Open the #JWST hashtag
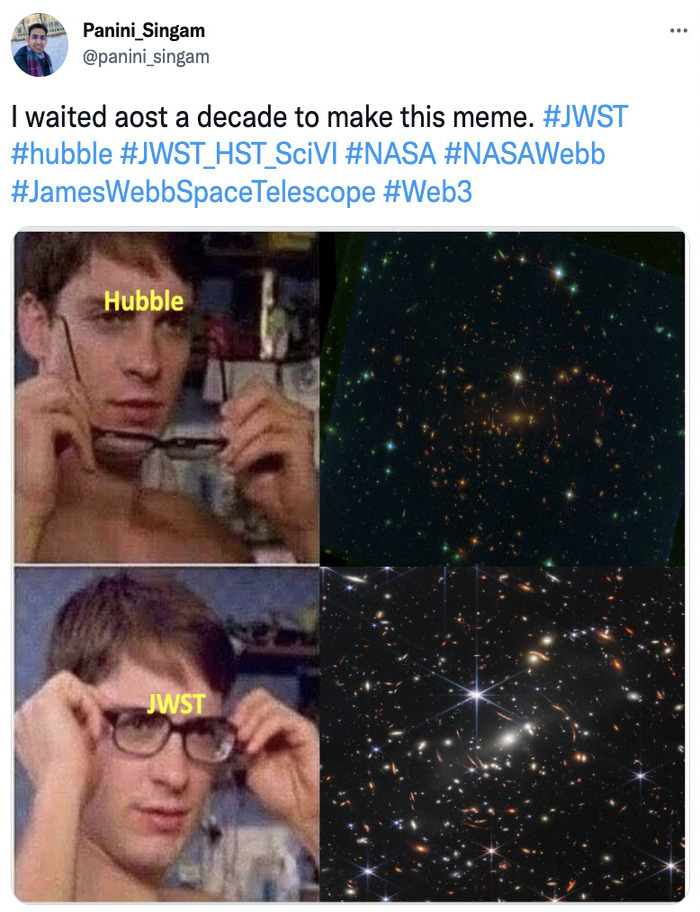Screen dimensions: 700x912 (585, 116)
